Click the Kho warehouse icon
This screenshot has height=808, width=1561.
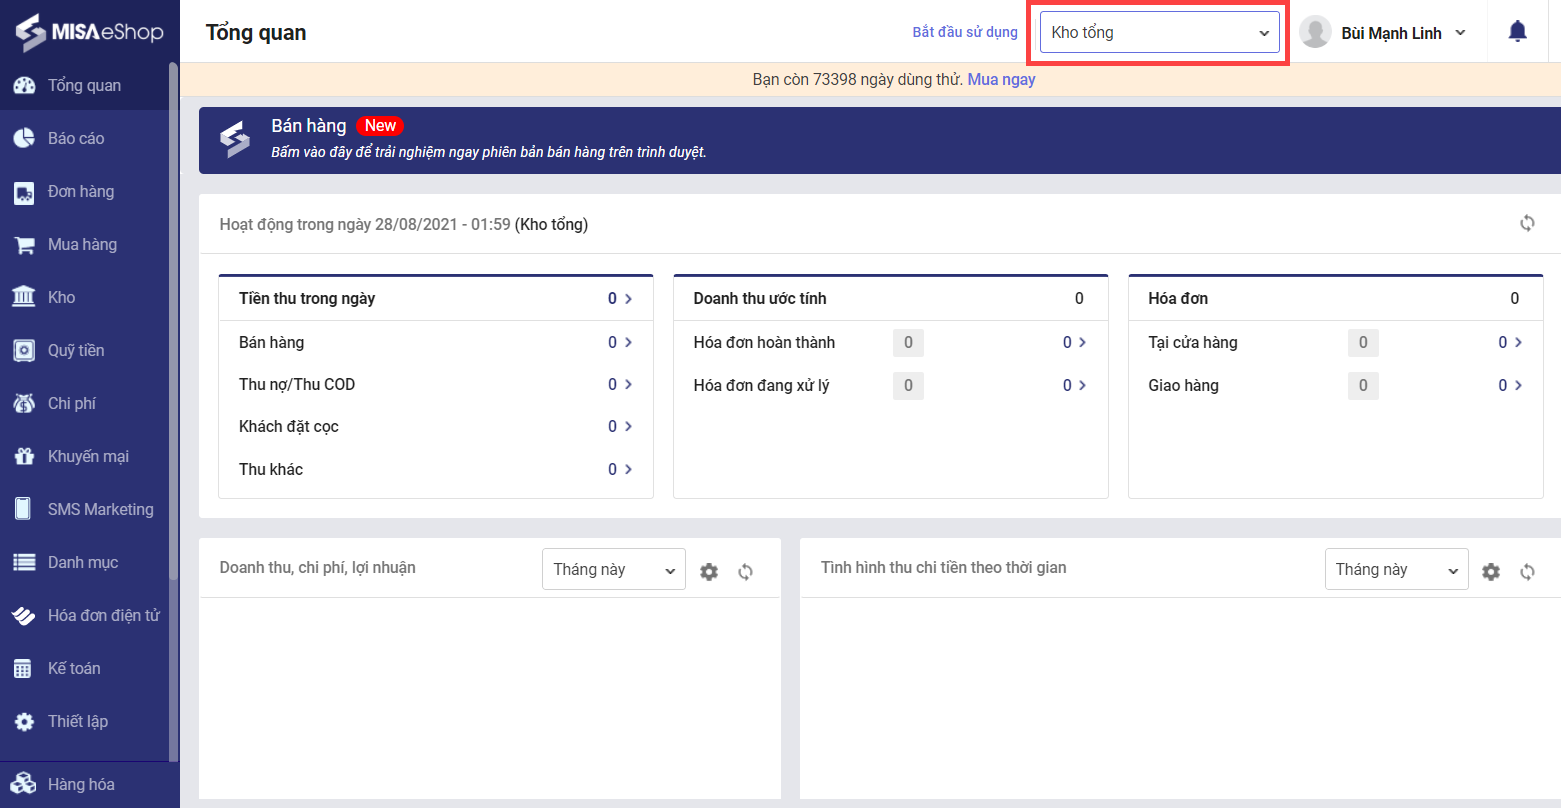pos(24,297)
